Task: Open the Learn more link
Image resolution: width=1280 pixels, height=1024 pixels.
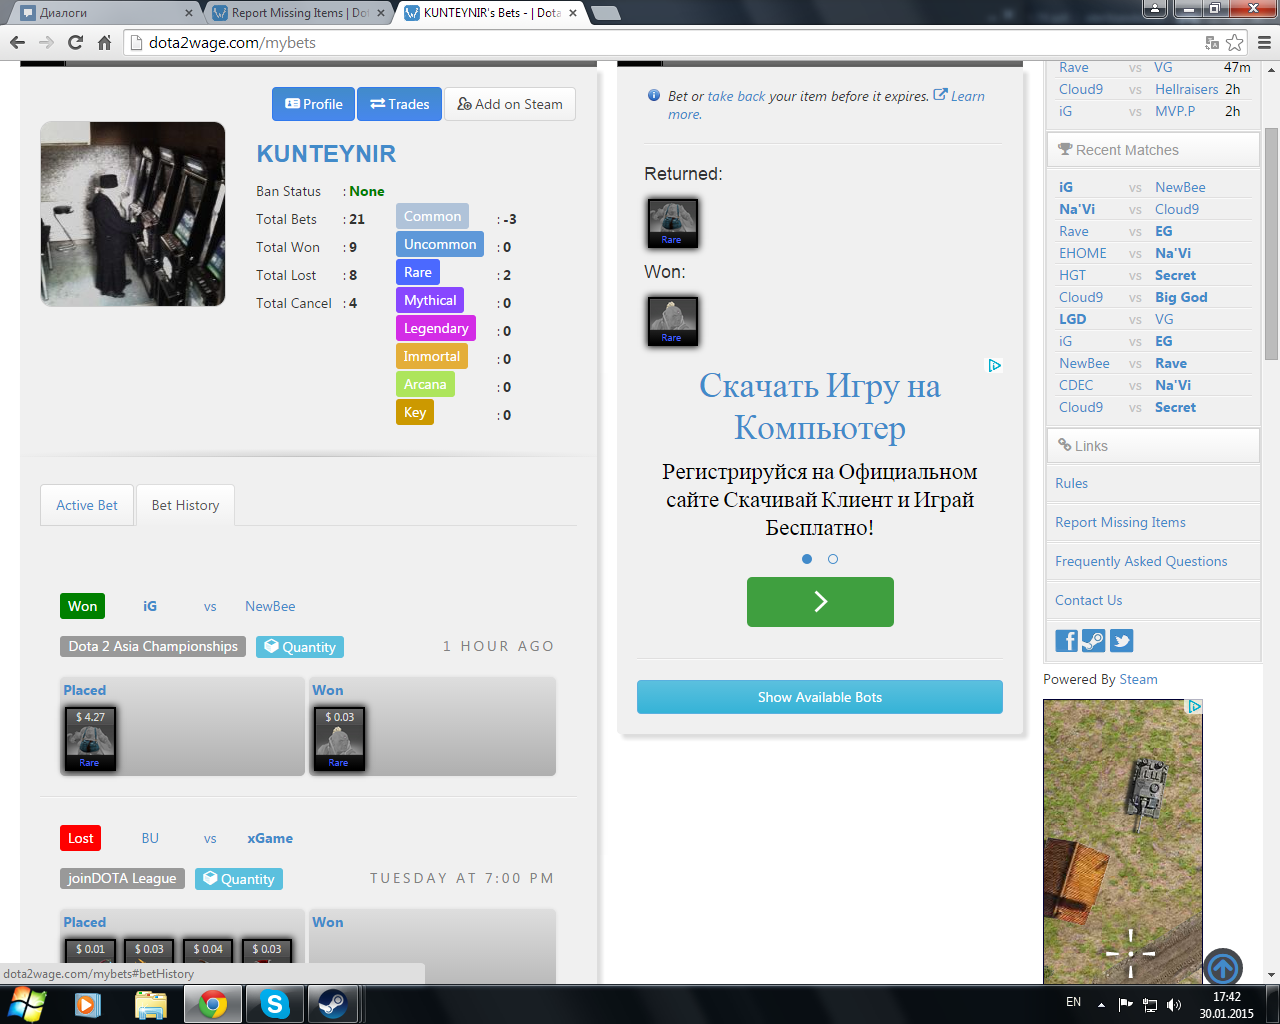Action: tap(966, 96)
